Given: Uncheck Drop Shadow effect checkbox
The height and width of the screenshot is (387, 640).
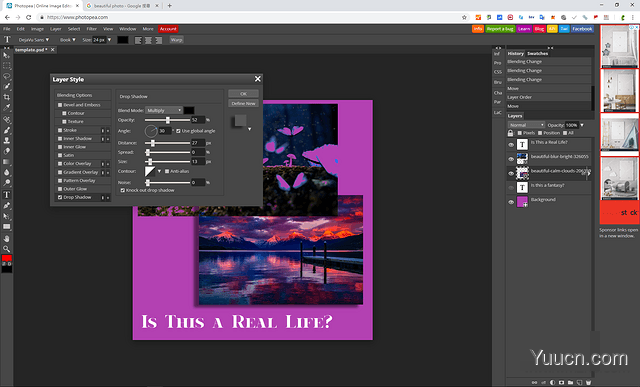Looking at the screenshot, I should click(60, 197).
